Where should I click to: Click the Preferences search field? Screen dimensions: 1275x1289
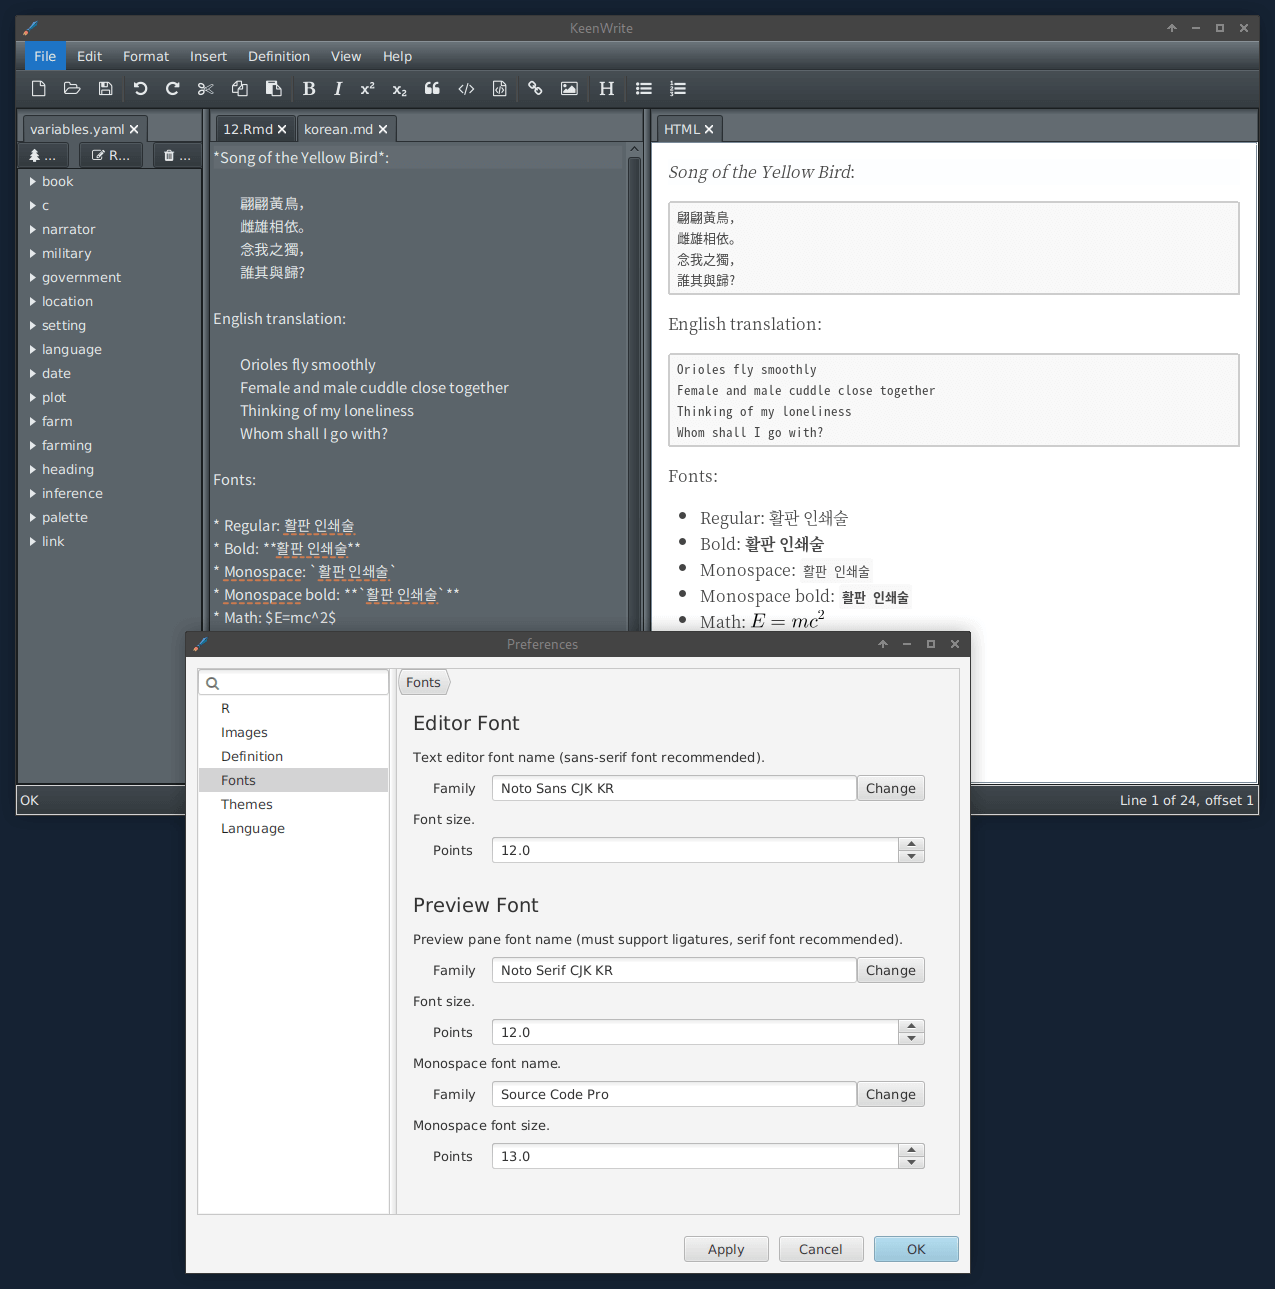coord(293,682)
